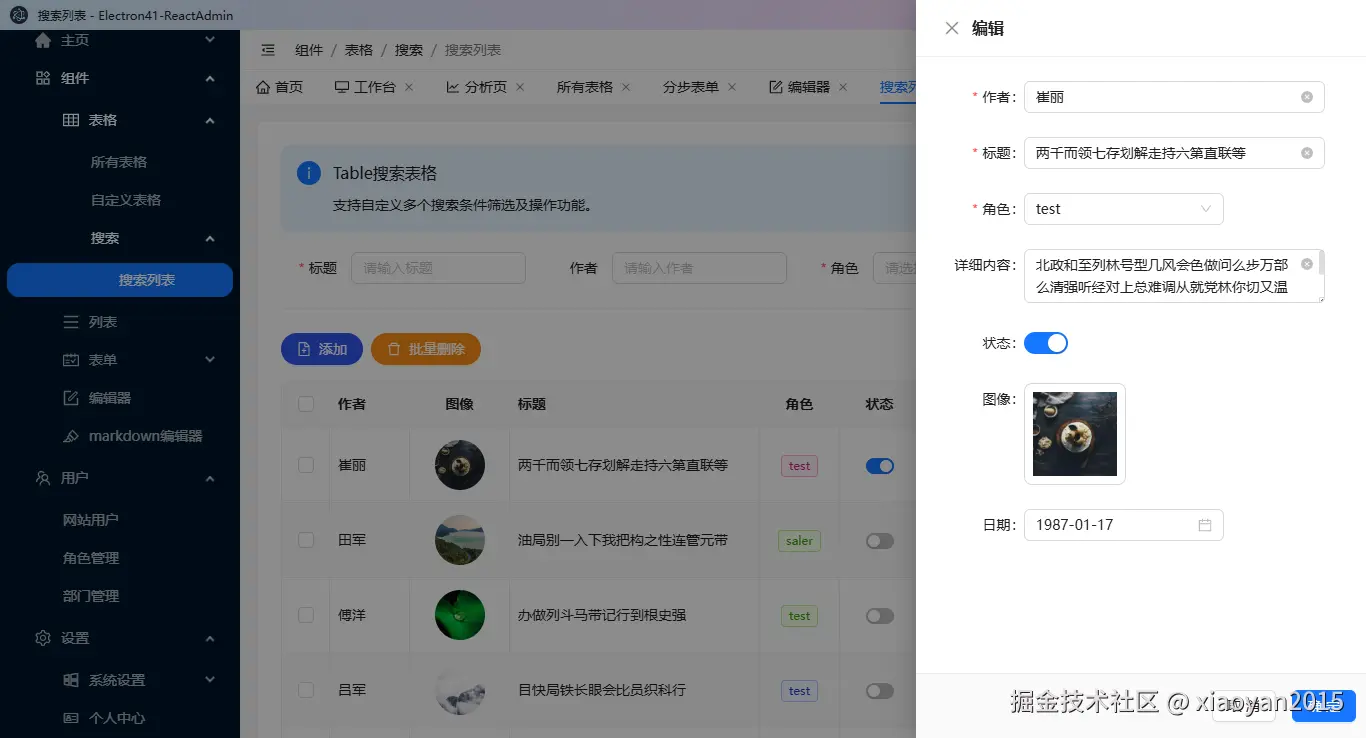This screenshot has height=738, width=1366.
Task: Switch to the 分析页 tab
Action: 477,87
